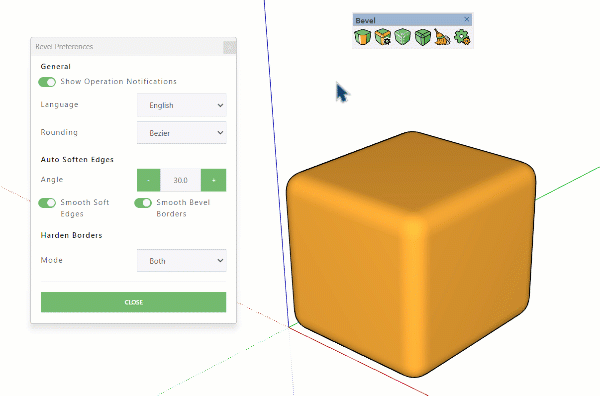Expand the Rounding dropdown set to Bezier
Image resolution: width=600 pixels, height=396 pixels.
182,133
